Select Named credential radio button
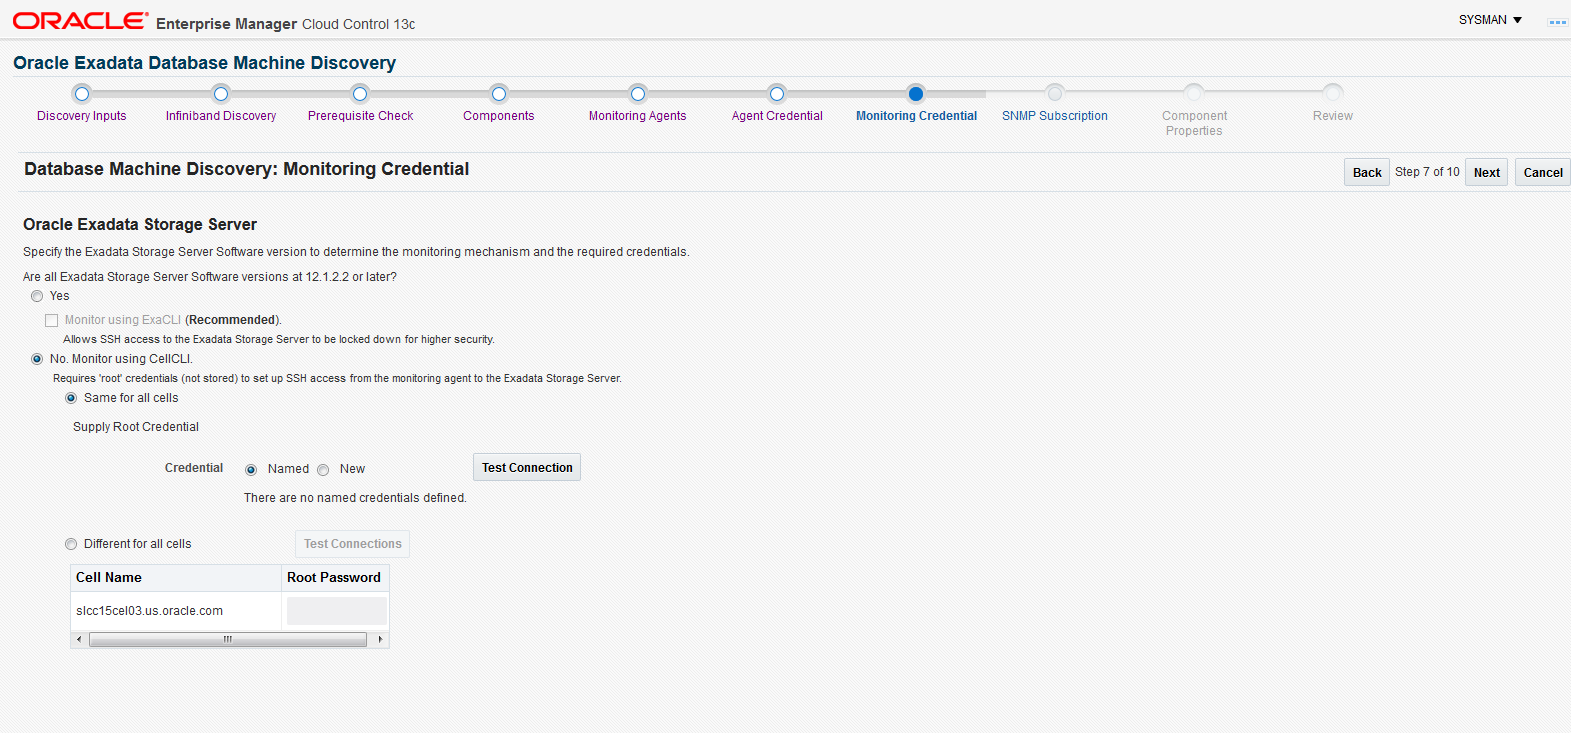This screenshot has height=733, width=1571. tap(251, 470)
